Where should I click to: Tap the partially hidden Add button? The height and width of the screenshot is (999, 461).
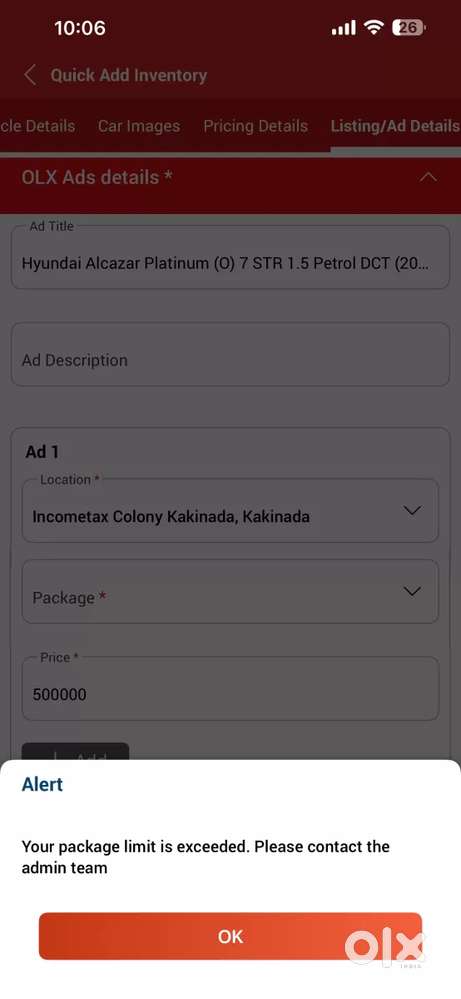(x=75, y=752)
